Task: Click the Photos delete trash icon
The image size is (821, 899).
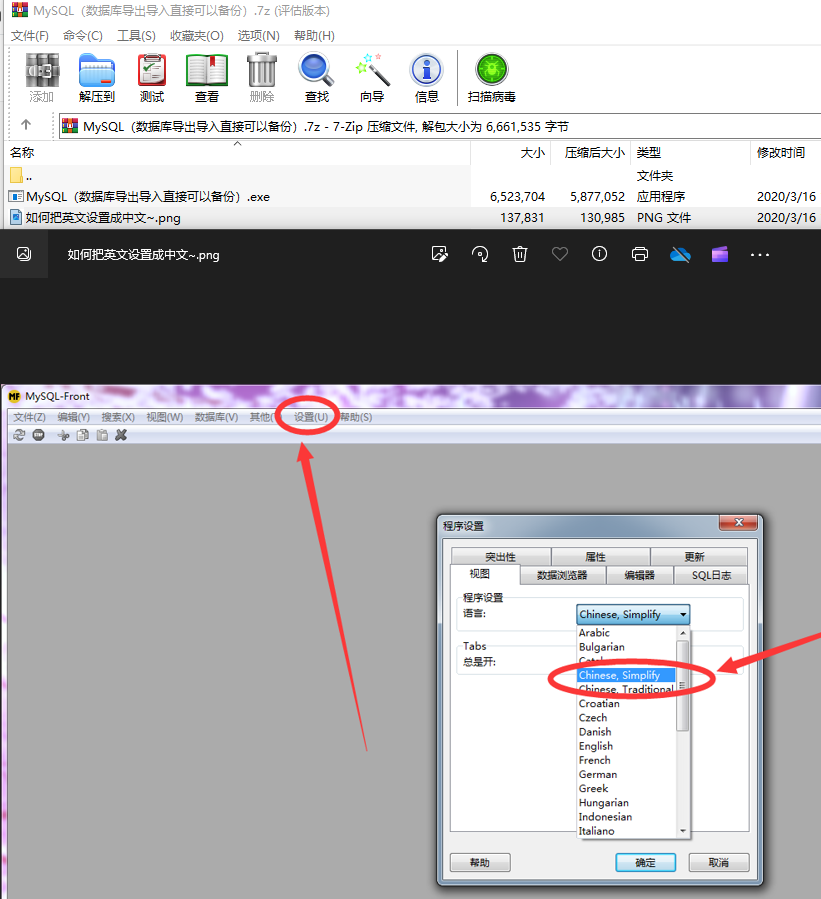Action: [x=519, y=254]
